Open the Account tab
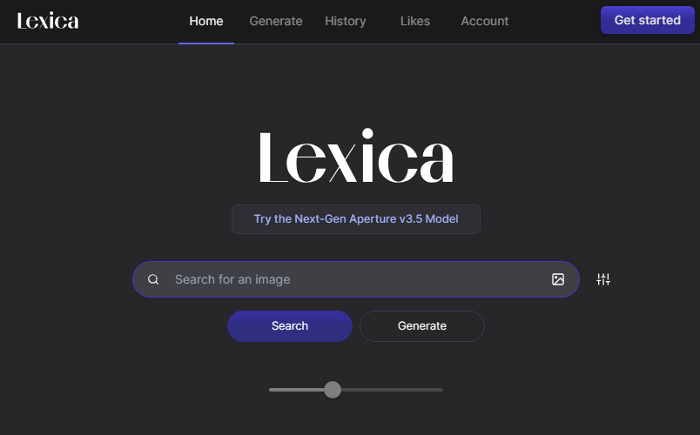This screenshot has height=435, width=700. (x=484, y=21)
